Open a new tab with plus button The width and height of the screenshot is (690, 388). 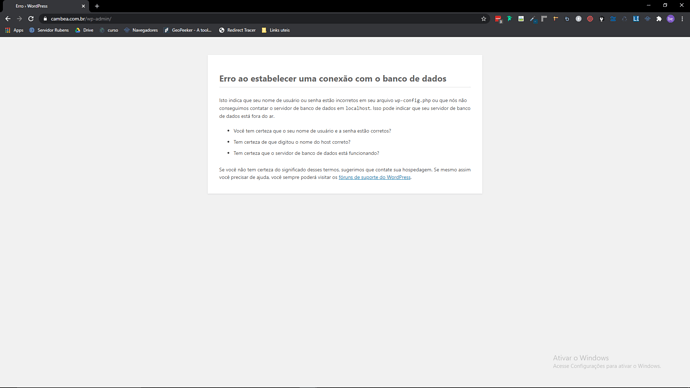pyautogui.click(x=97, y=6)
